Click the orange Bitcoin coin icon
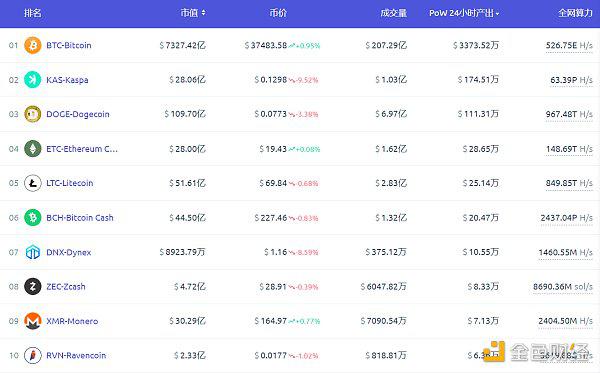The width and height of the screenshot is (600, 373). 33,45
